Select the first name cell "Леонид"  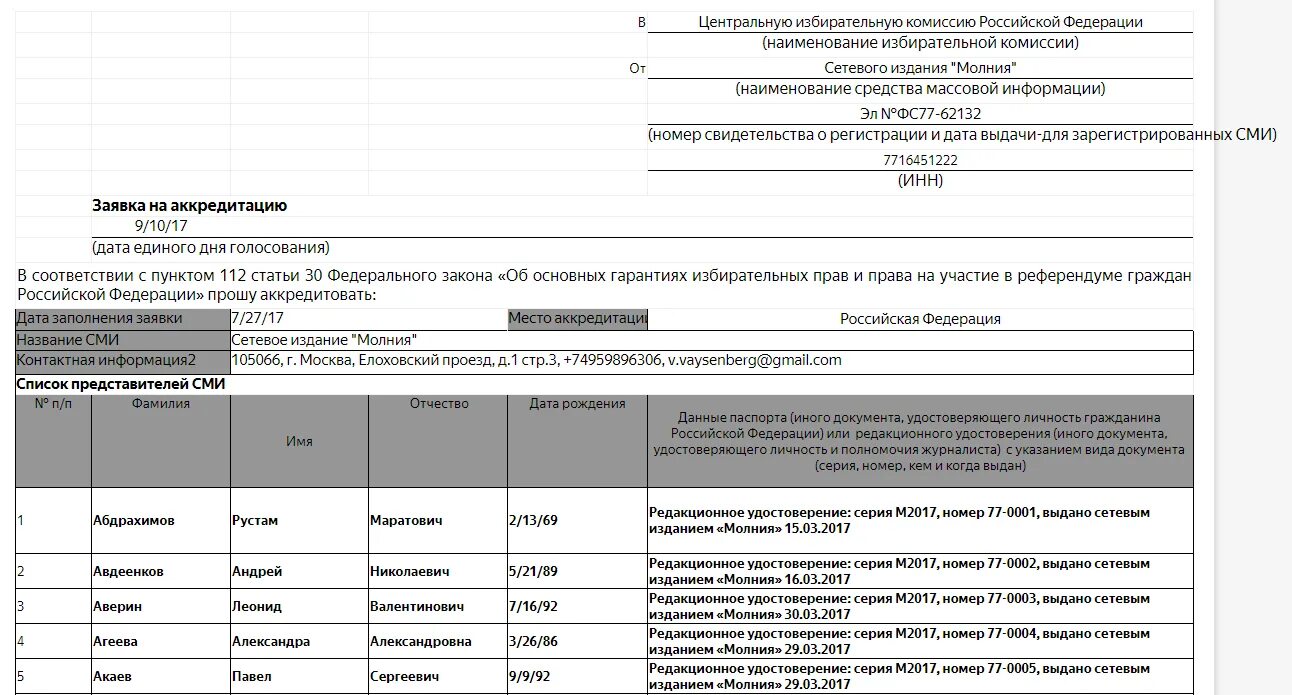tap(300, 606)
